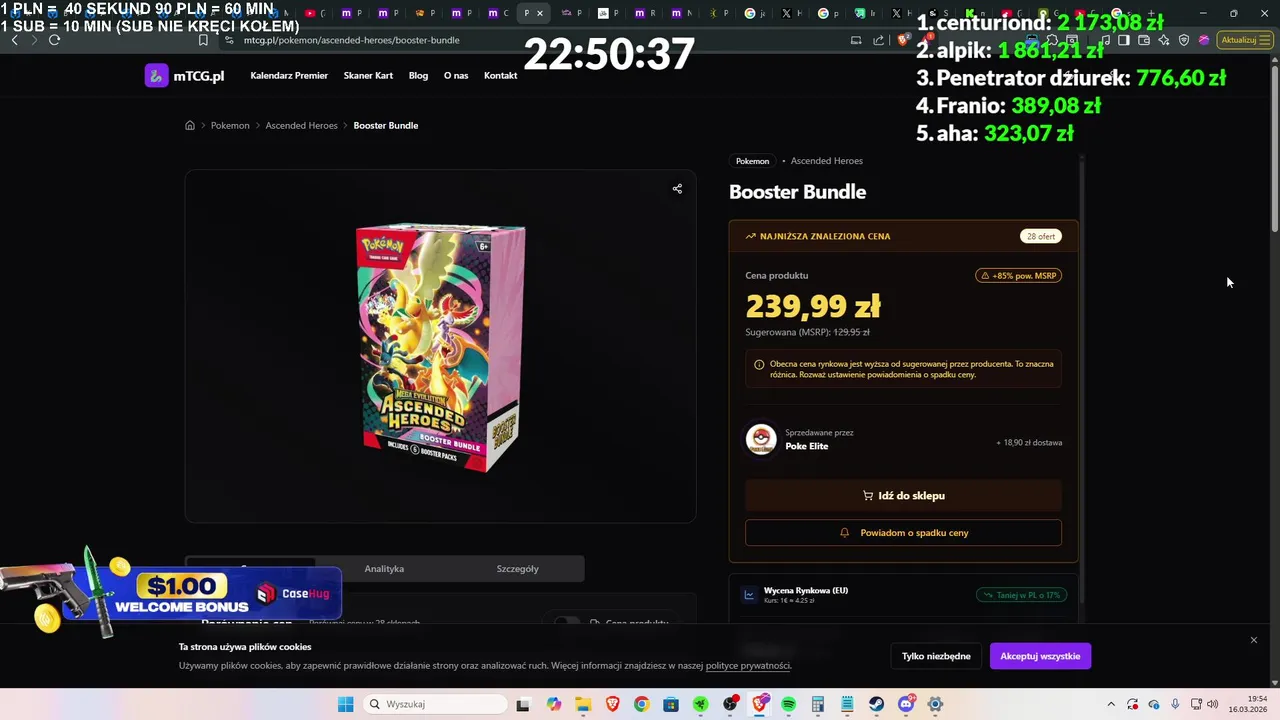The height and width of the screenshot is (720, 1280).
Task: Open Google Chrome from the taskbar
Action: click(642, 704)
